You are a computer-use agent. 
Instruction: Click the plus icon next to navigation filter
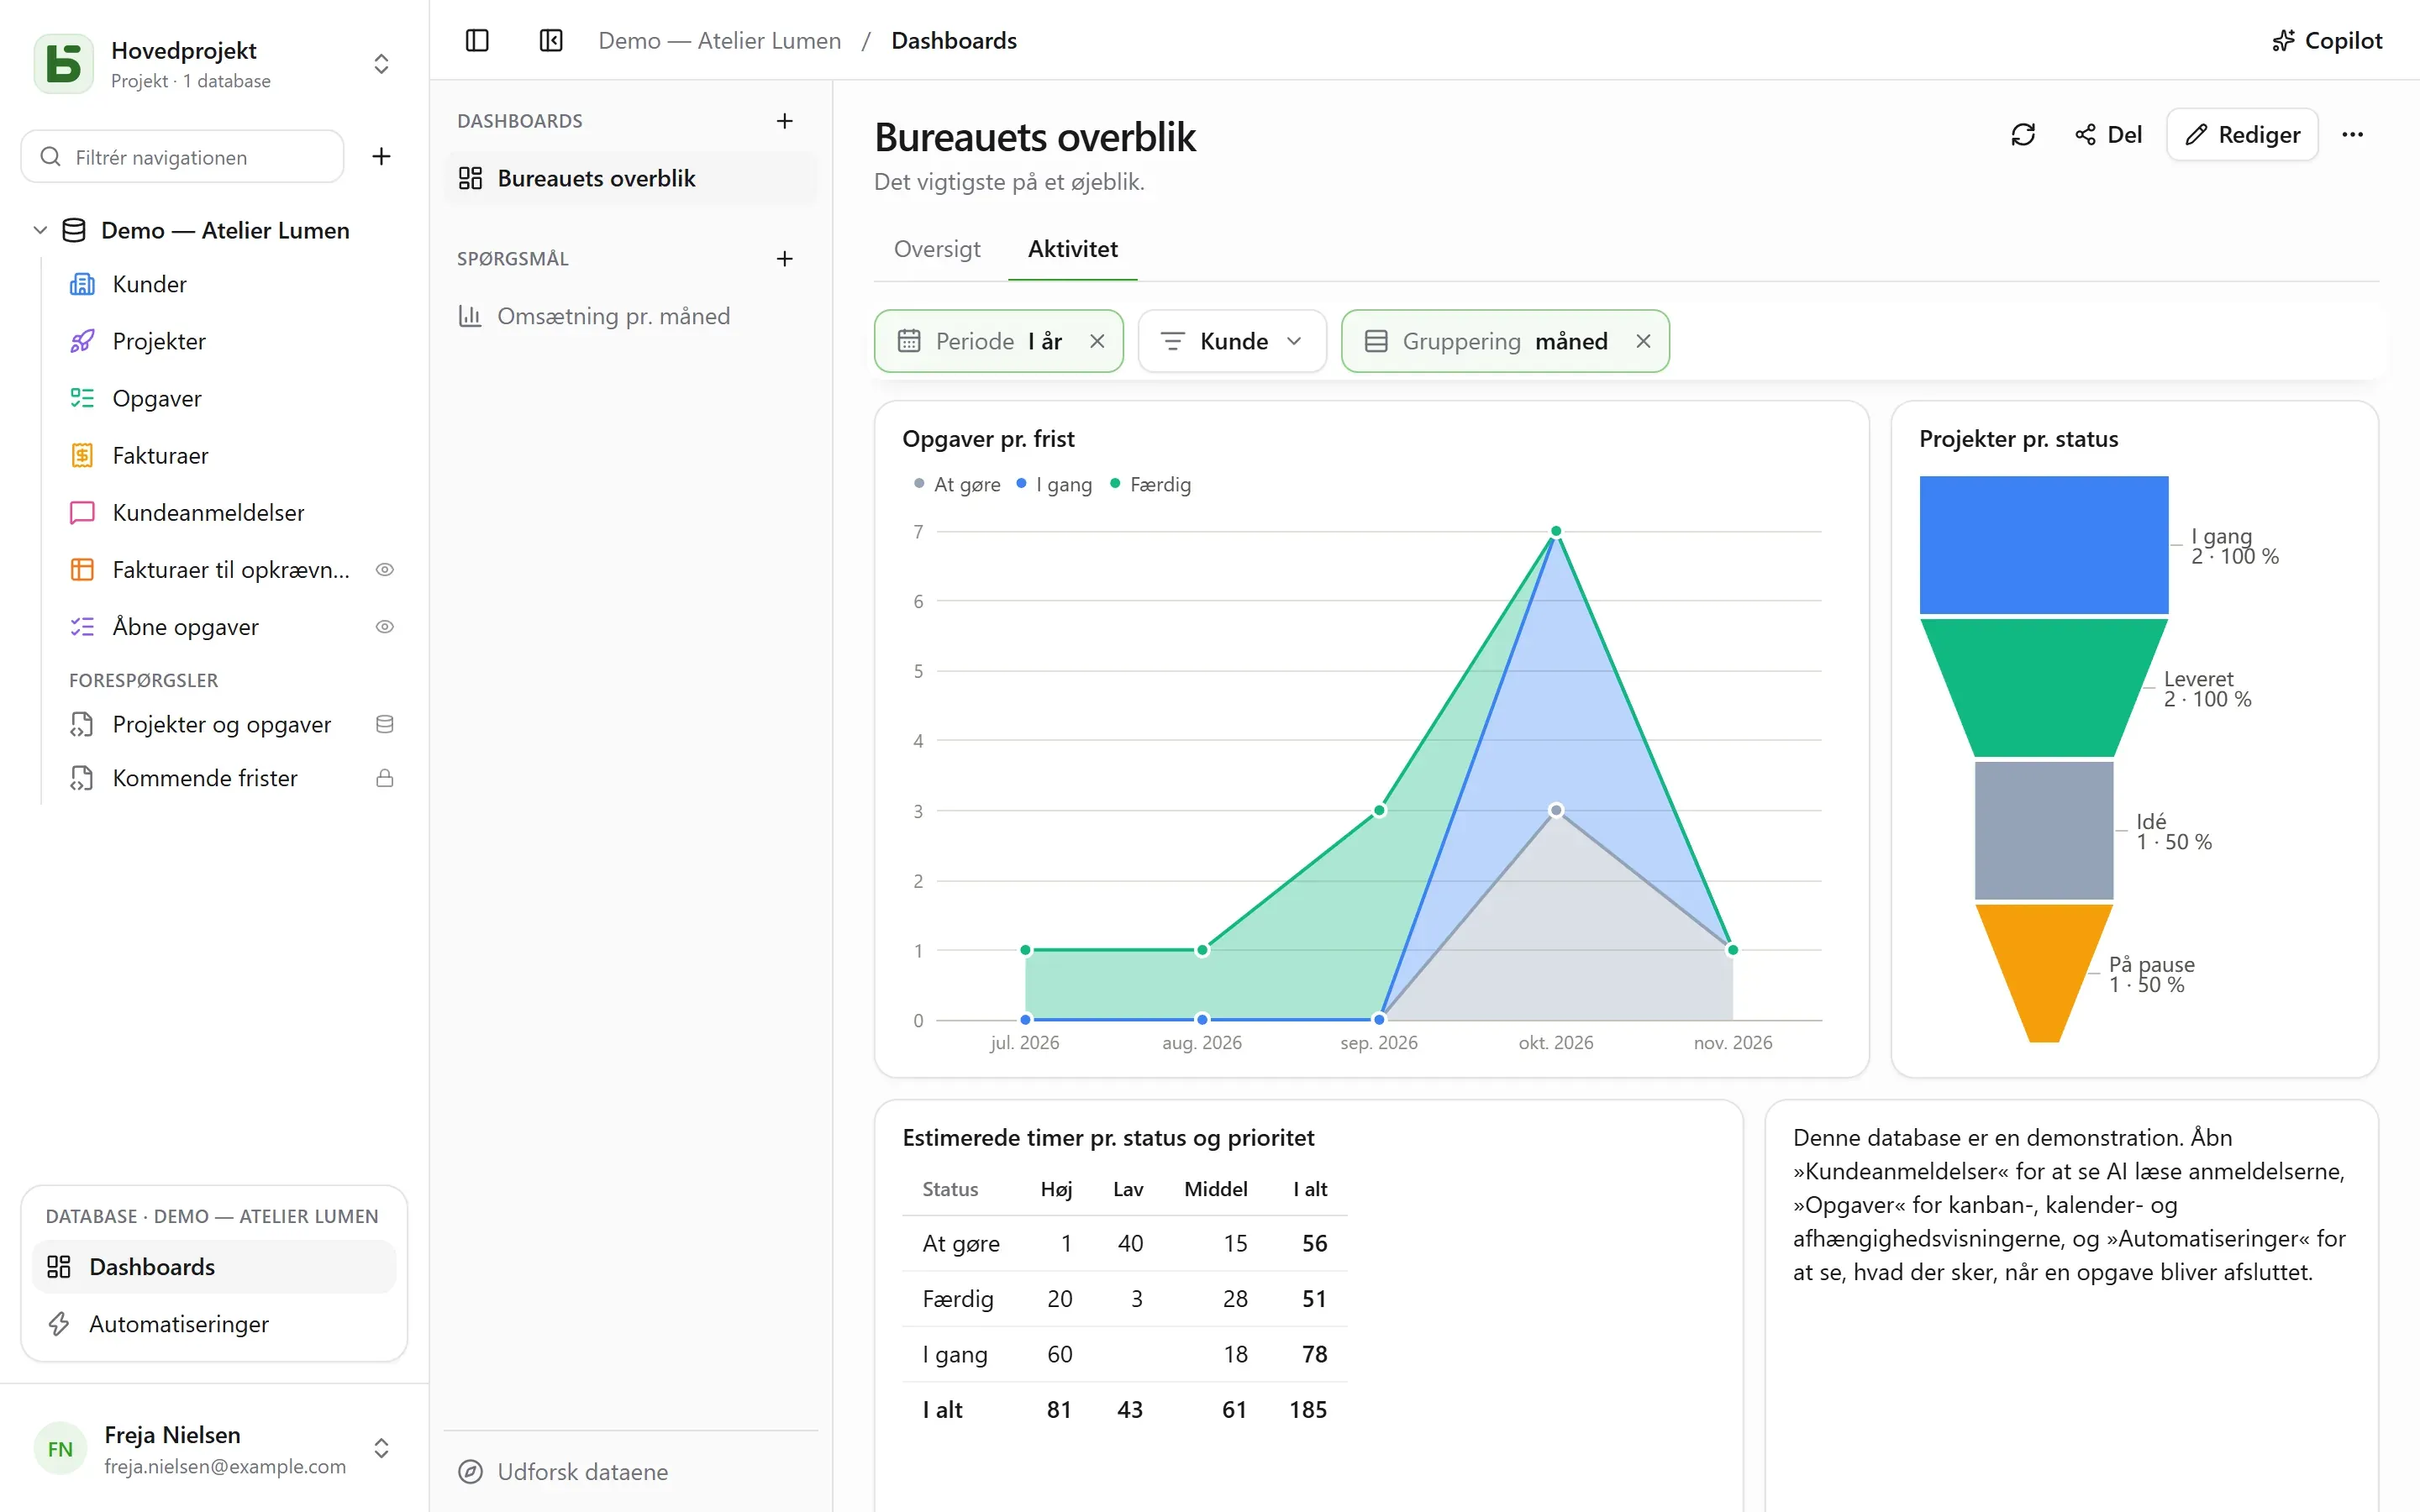(x=381, y=156)
